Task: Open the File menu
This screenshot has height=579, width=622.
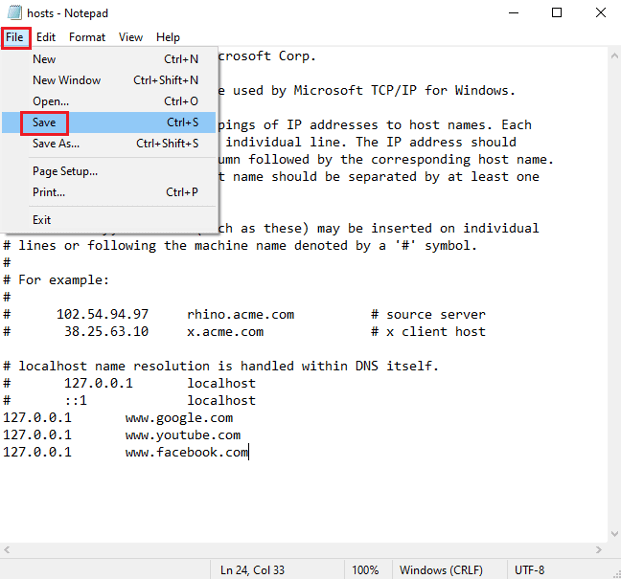Action: [15, 37]
